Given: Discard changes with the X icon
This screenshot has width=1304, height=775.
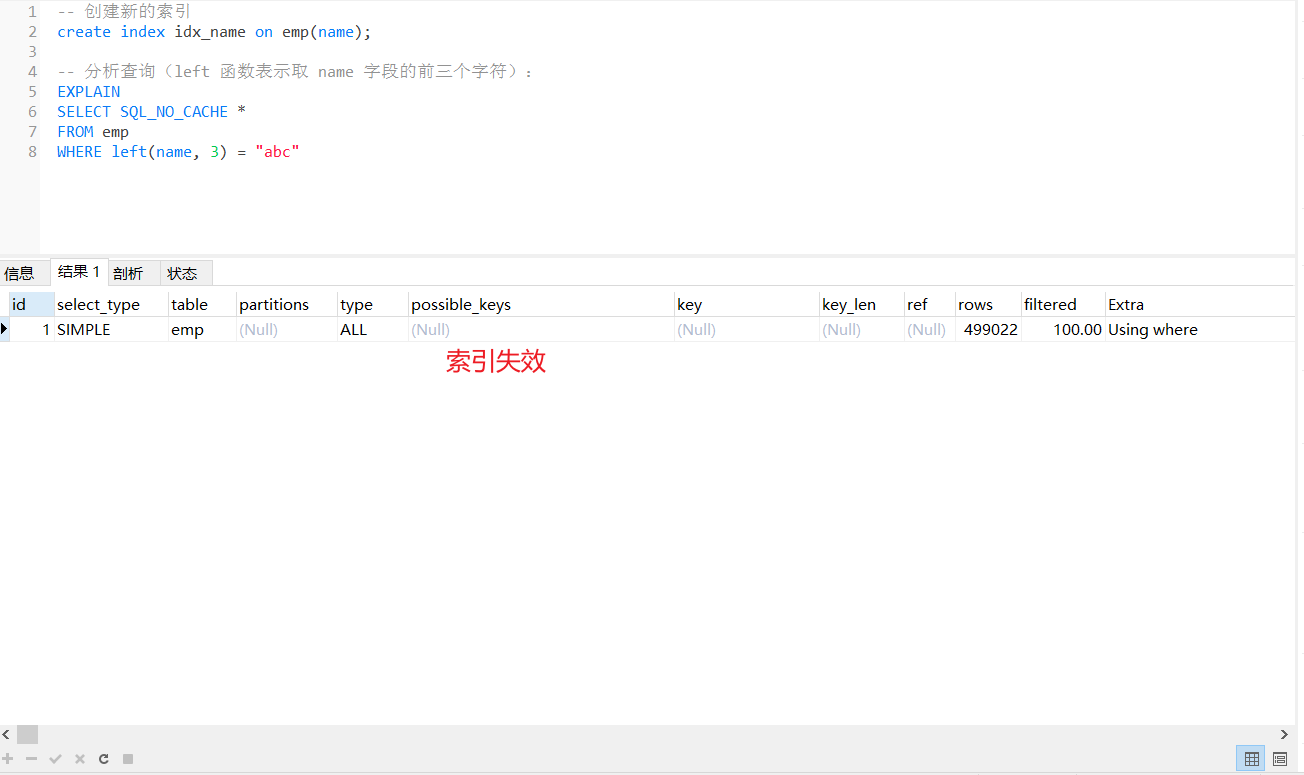Looking at the screenshot, I should click(x=80, y=759).
